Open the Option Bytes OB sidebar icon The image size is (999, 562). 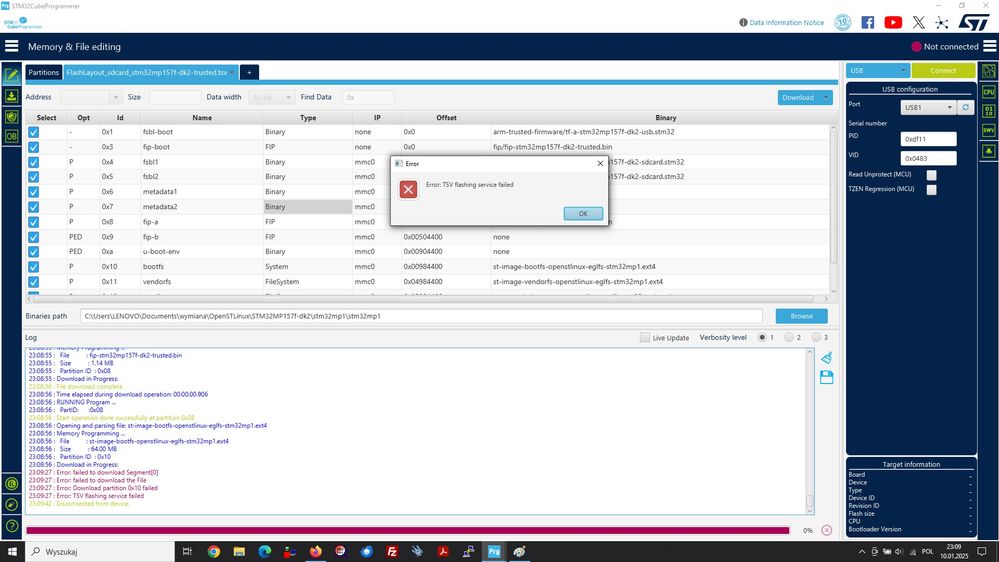pos(11,136)
